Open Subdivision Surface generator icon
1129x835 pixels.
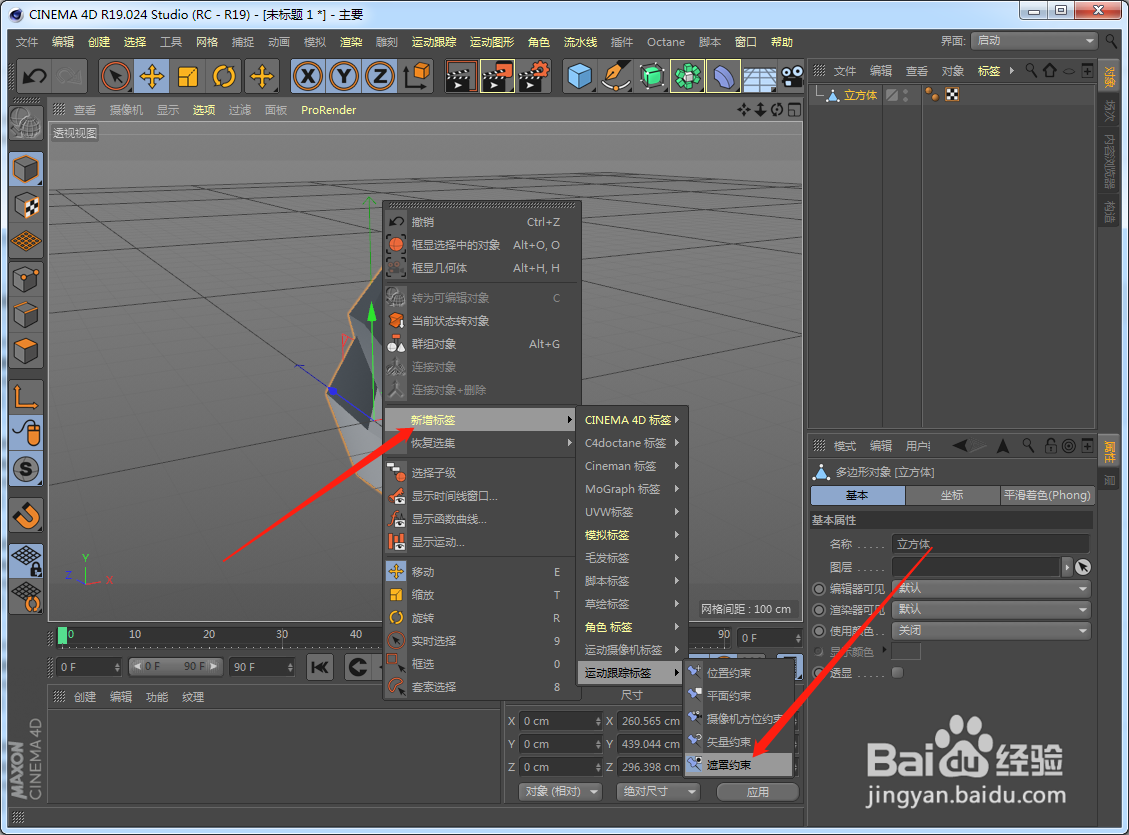click(x=652, y=76)
